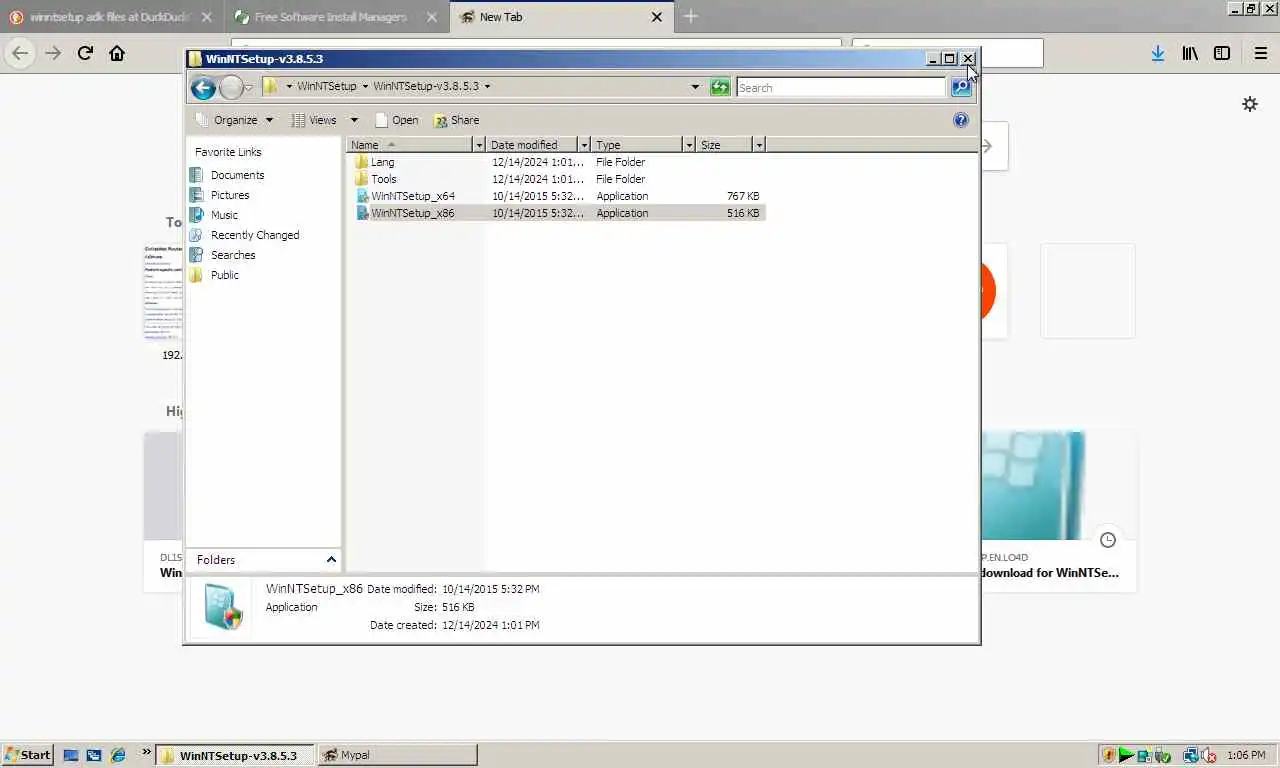The width and height of the screenshot is (1280, 768).
Task: Sort files by the Size column header
Action: [x=725, y=145]
